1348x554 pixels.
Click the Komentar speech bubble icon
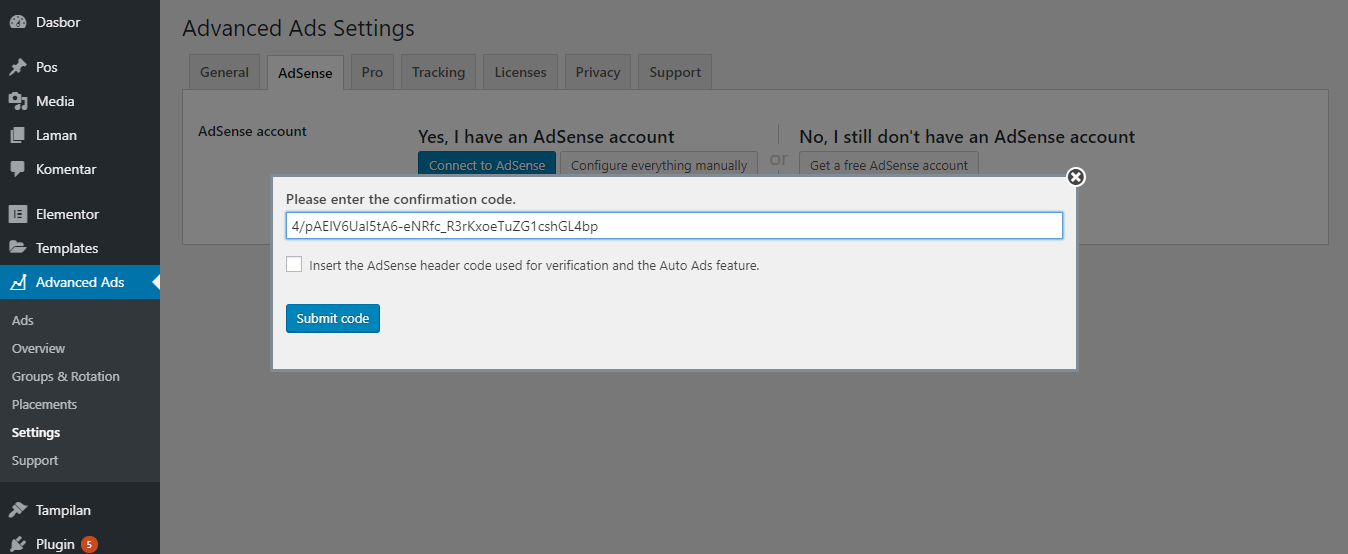click(18, 169)
